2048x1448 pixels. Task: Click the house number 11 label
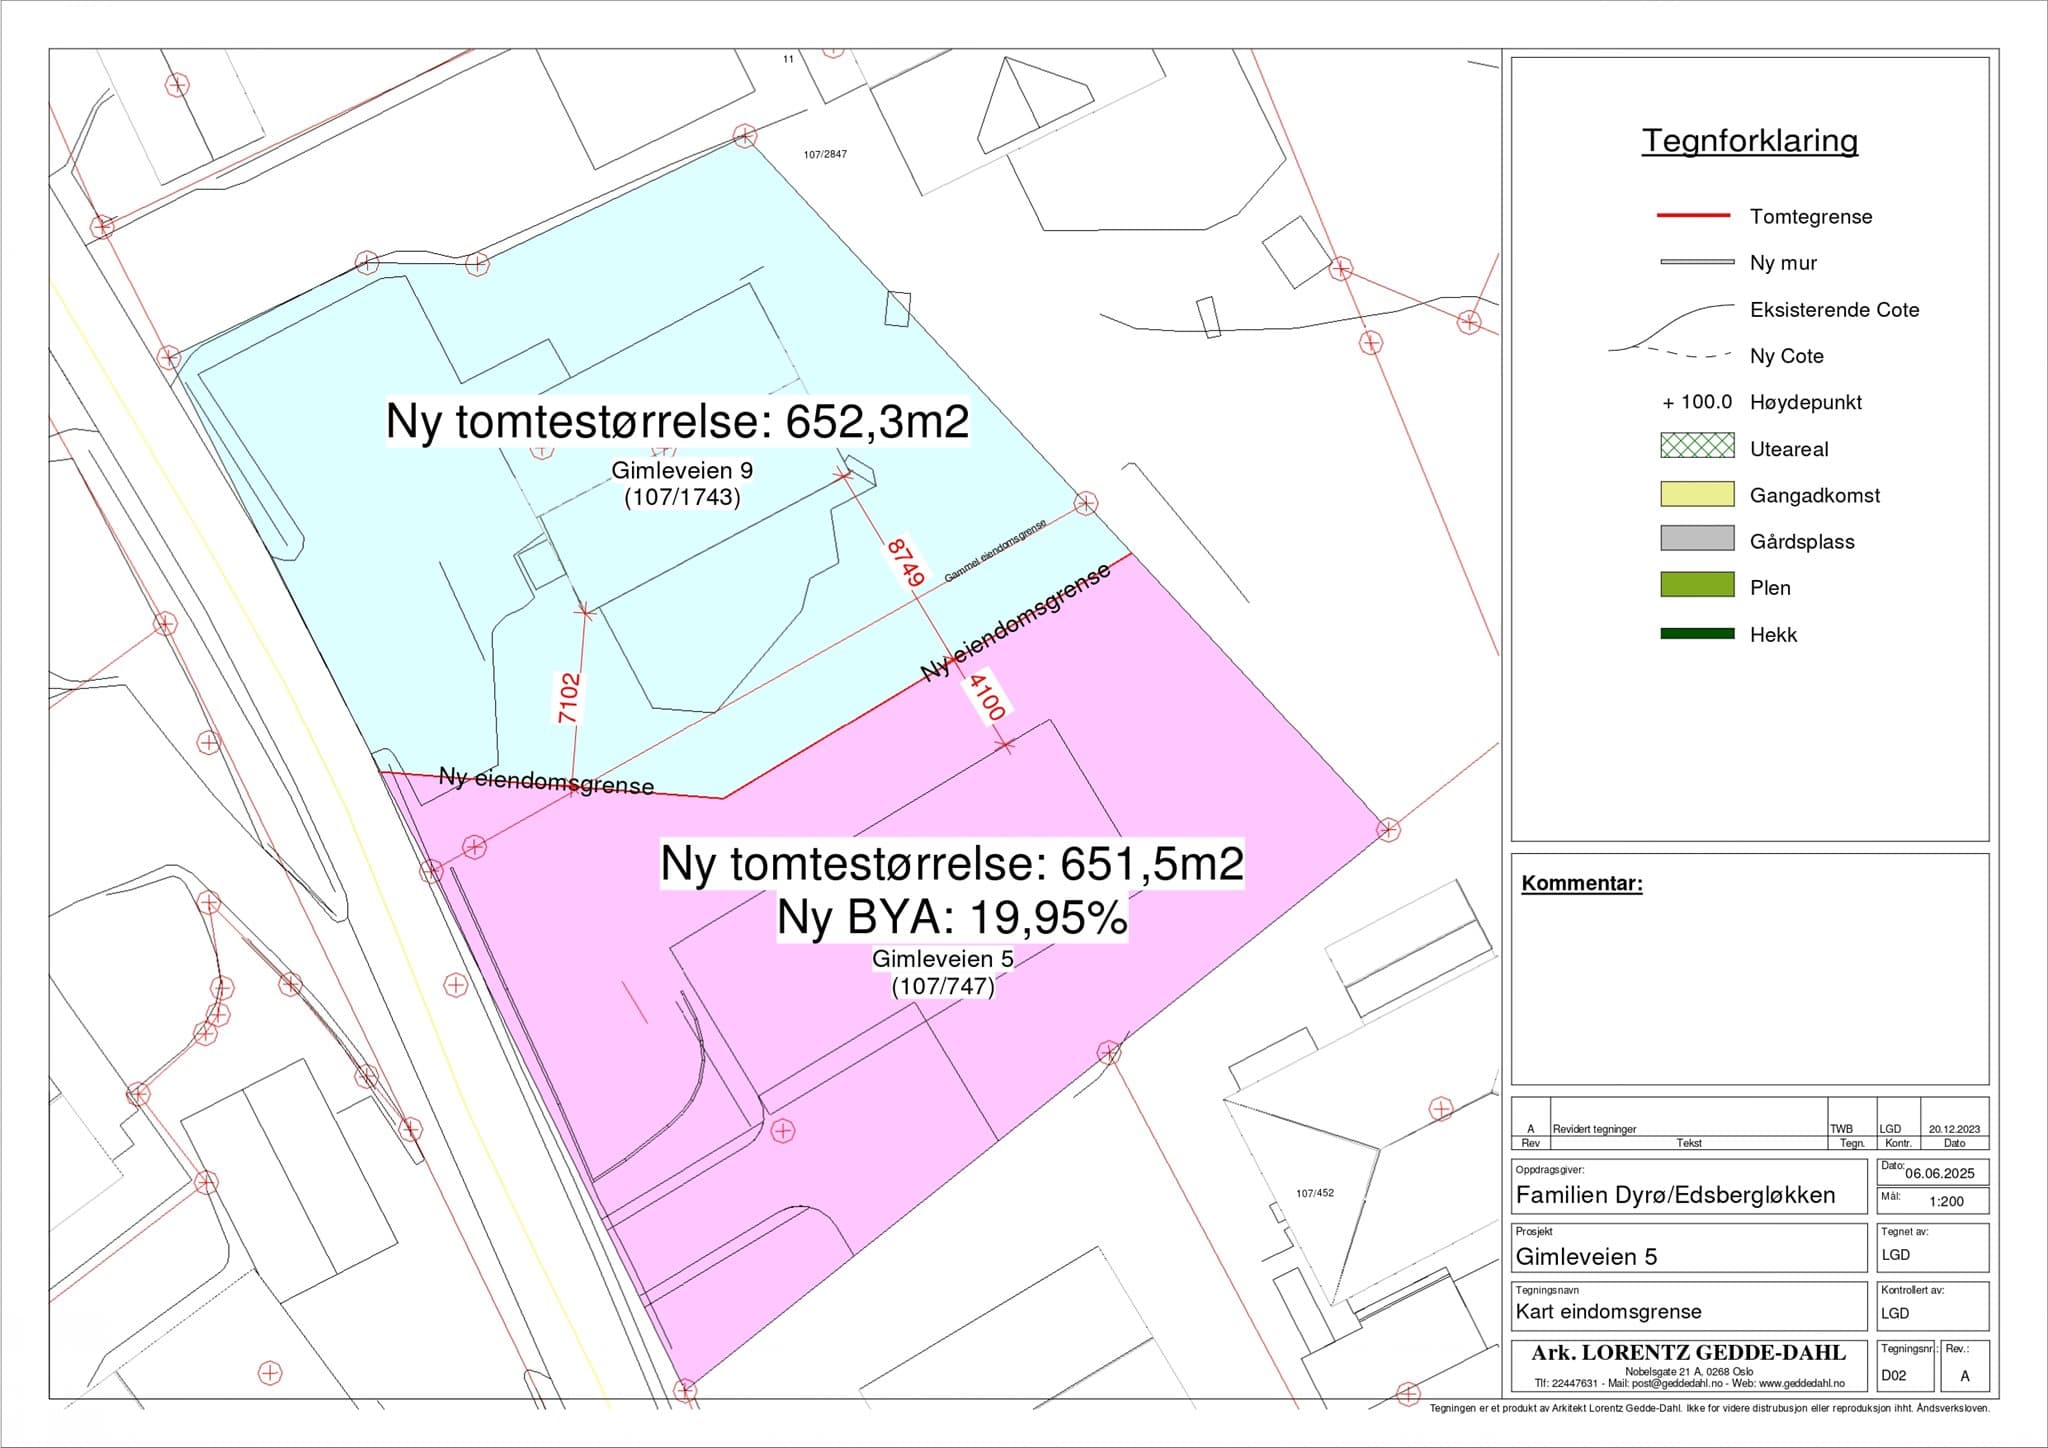coord(788,59)
